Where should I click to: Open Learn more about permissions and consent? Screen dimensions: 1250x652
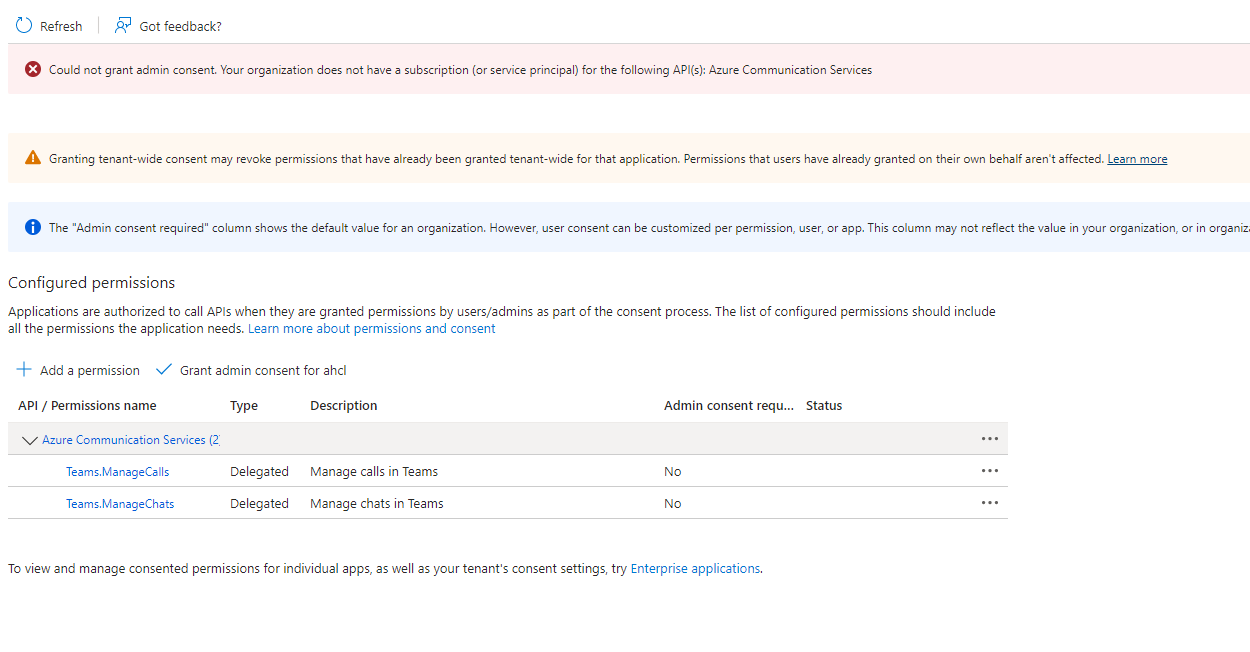tap(371, 328)
